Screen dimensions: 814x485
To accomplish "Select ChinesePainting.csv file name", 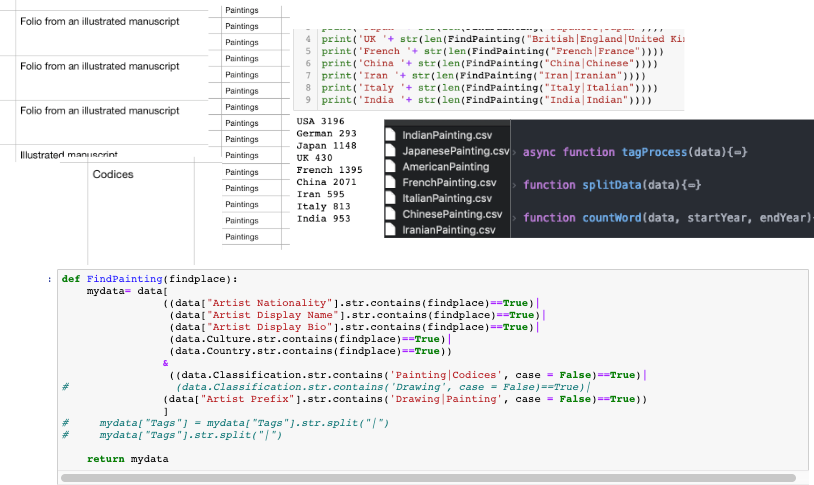I will 451,215.
